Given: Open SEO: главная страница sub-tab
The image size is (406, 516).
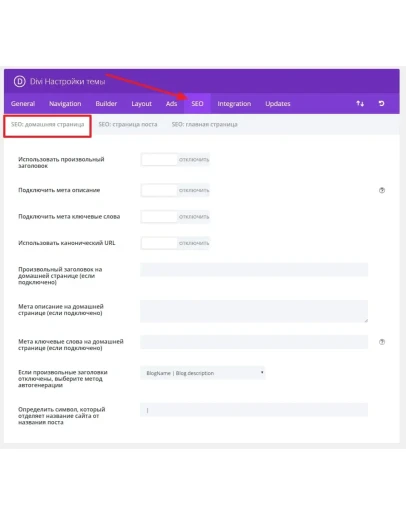Looking at the screenshot, I should [204, 125].
